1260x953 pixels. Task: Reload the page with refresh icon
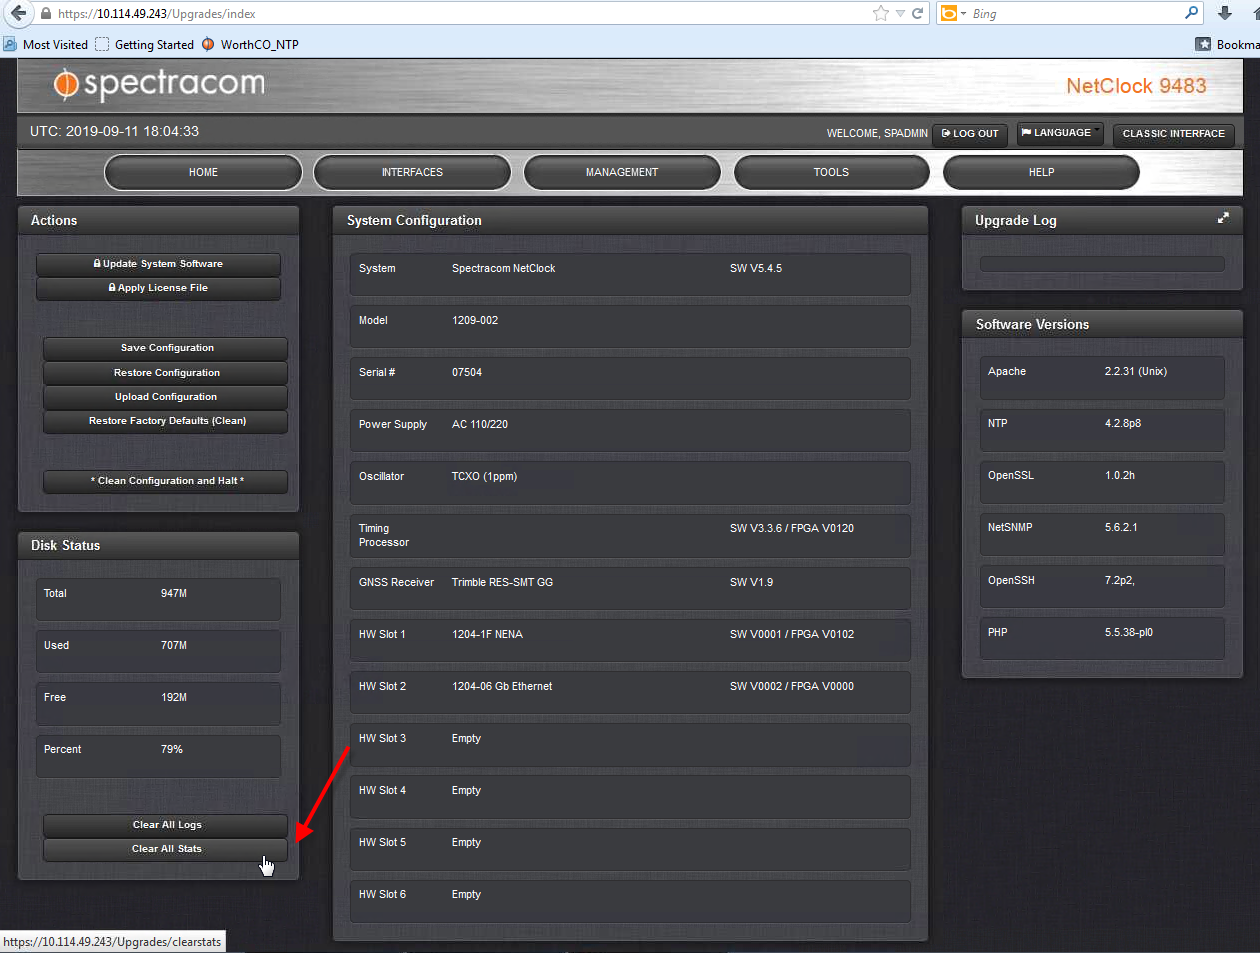pos(918,13)
